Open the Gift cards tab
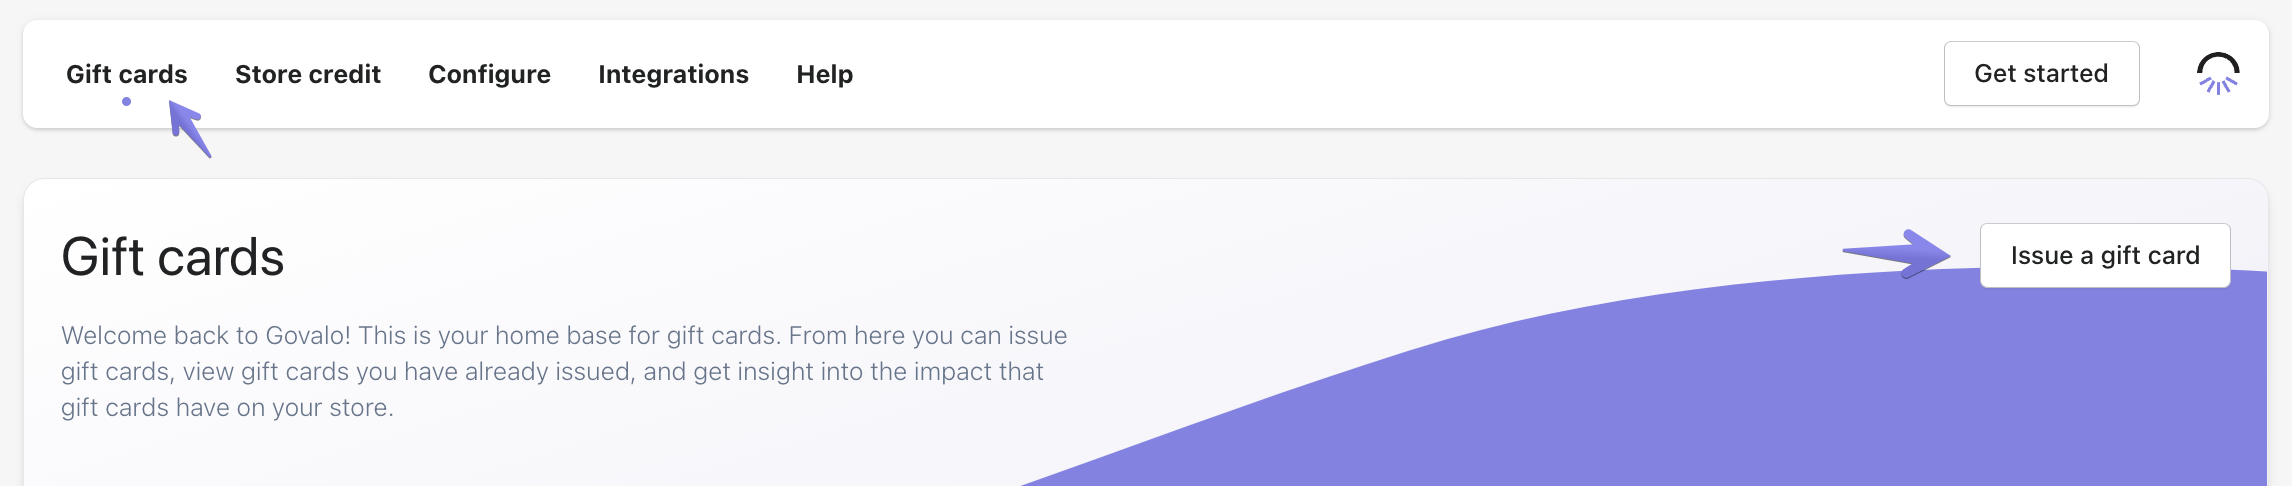The height and width of the screenshot is (486, 2292). 126,74
